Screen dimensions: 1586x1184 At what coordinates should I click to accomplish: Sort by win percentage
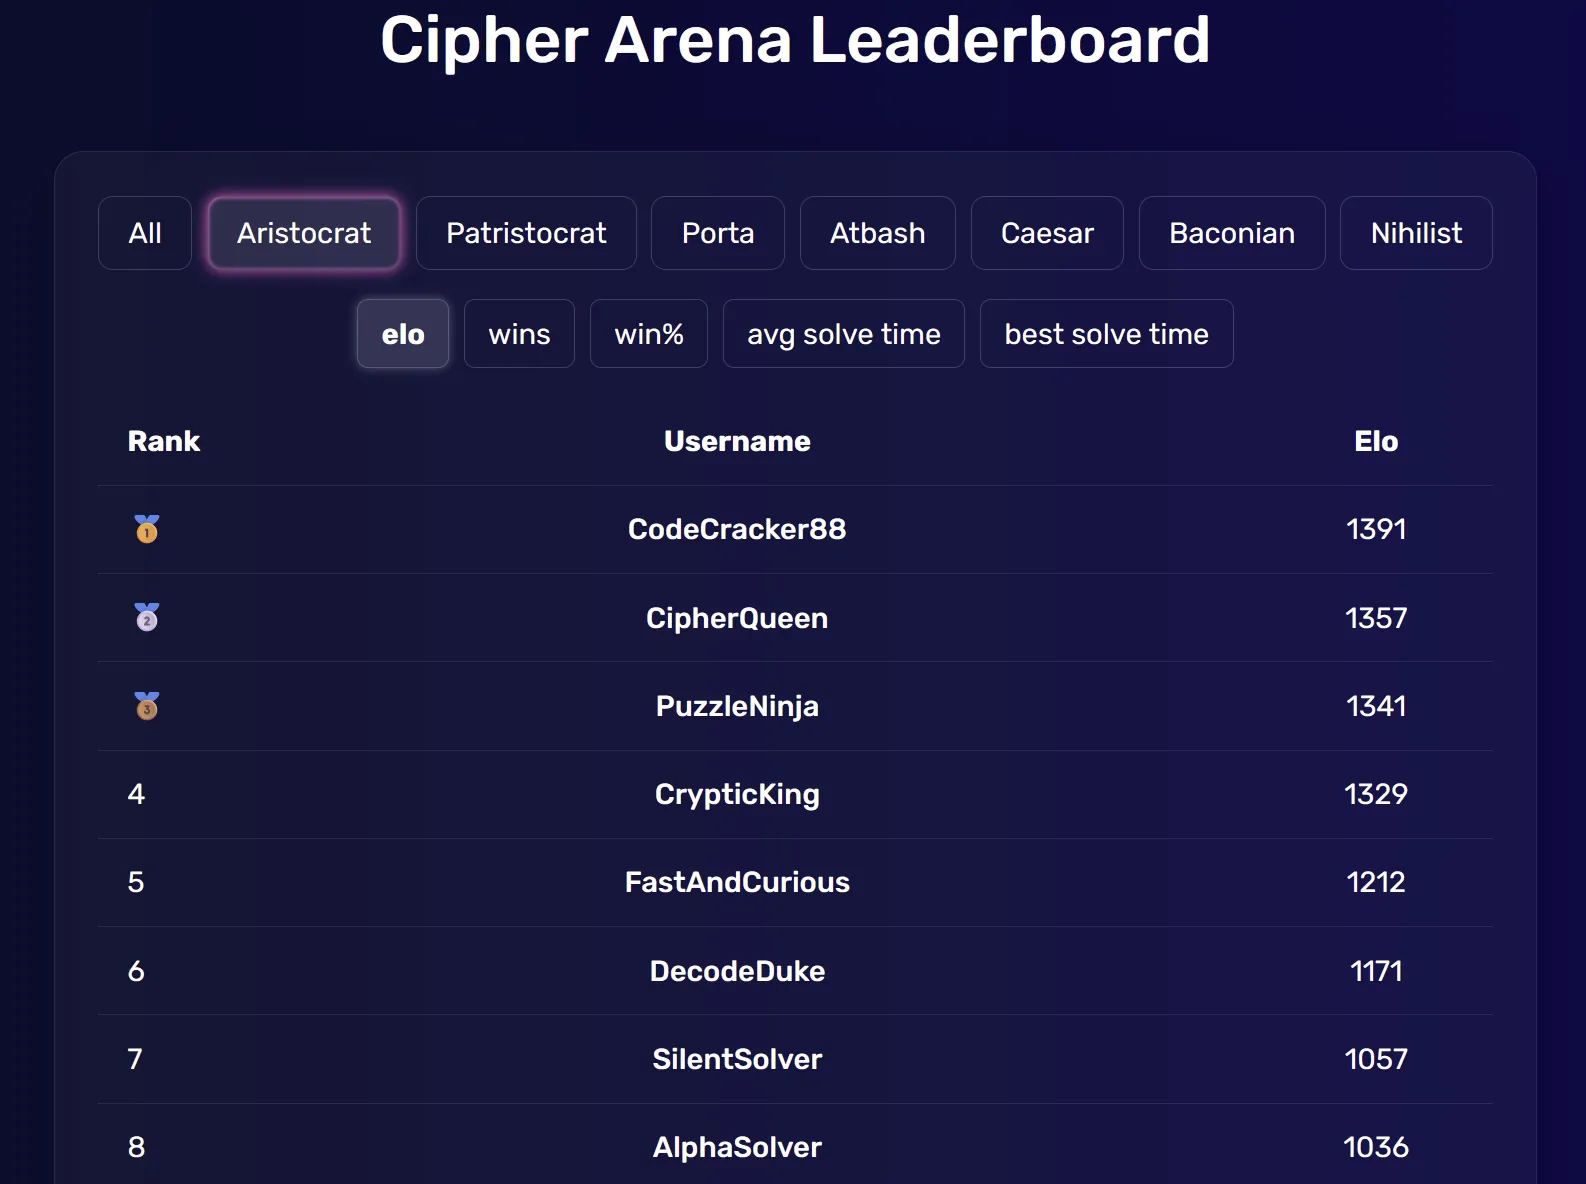(648, 333)
